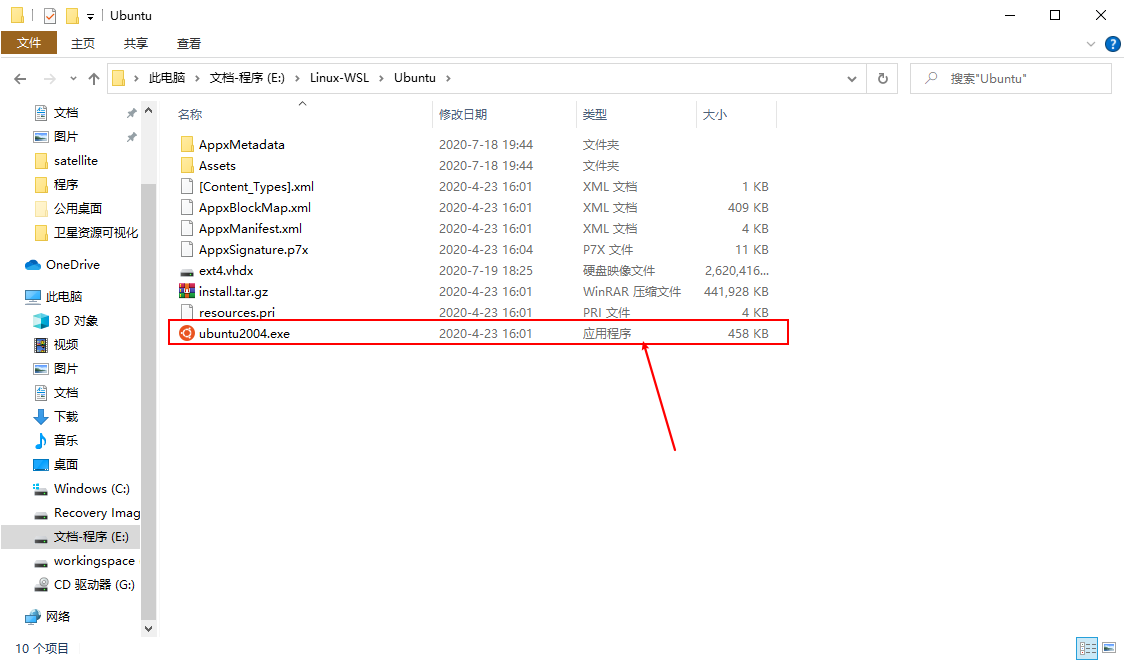
Task: Open the 公用桌面 folder in sidebar
Action: [x=77, y=208]
